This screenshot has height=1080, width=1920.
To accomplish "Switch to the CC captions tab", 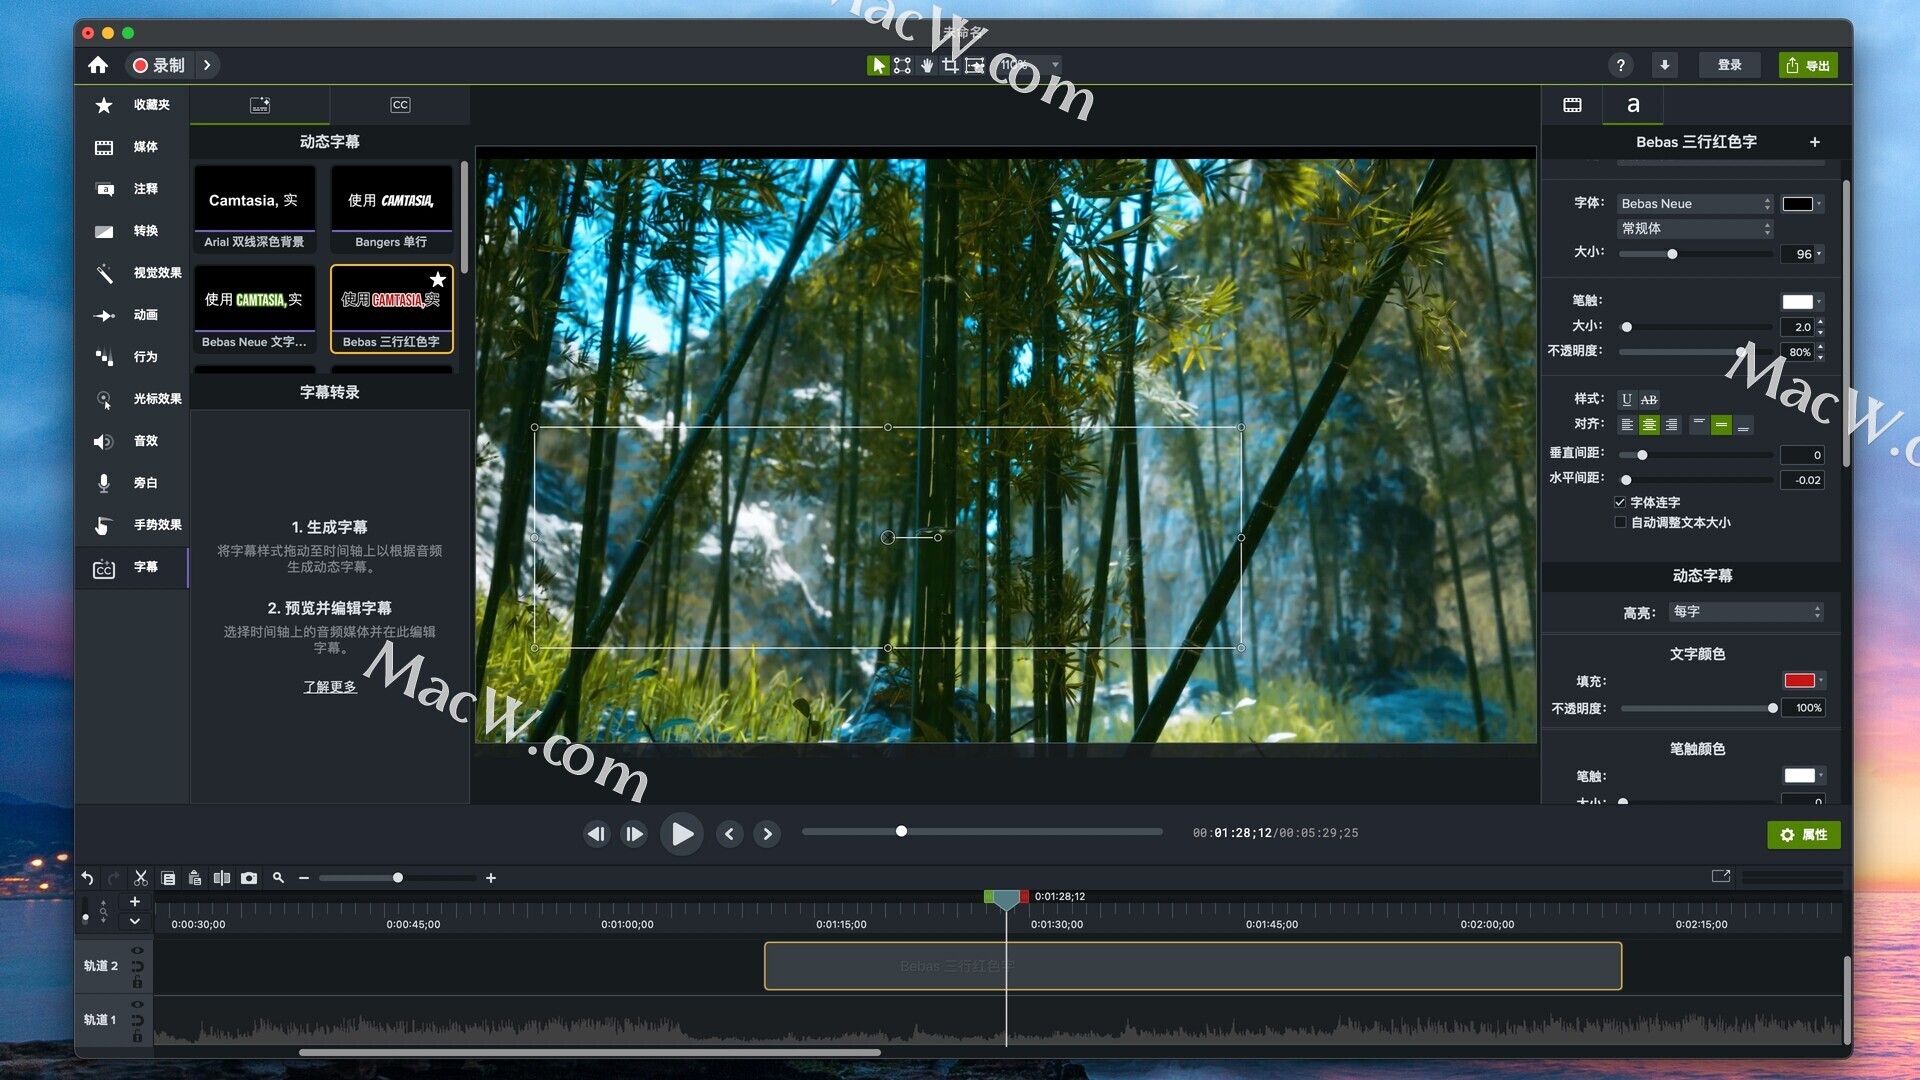I will point(400,105).
